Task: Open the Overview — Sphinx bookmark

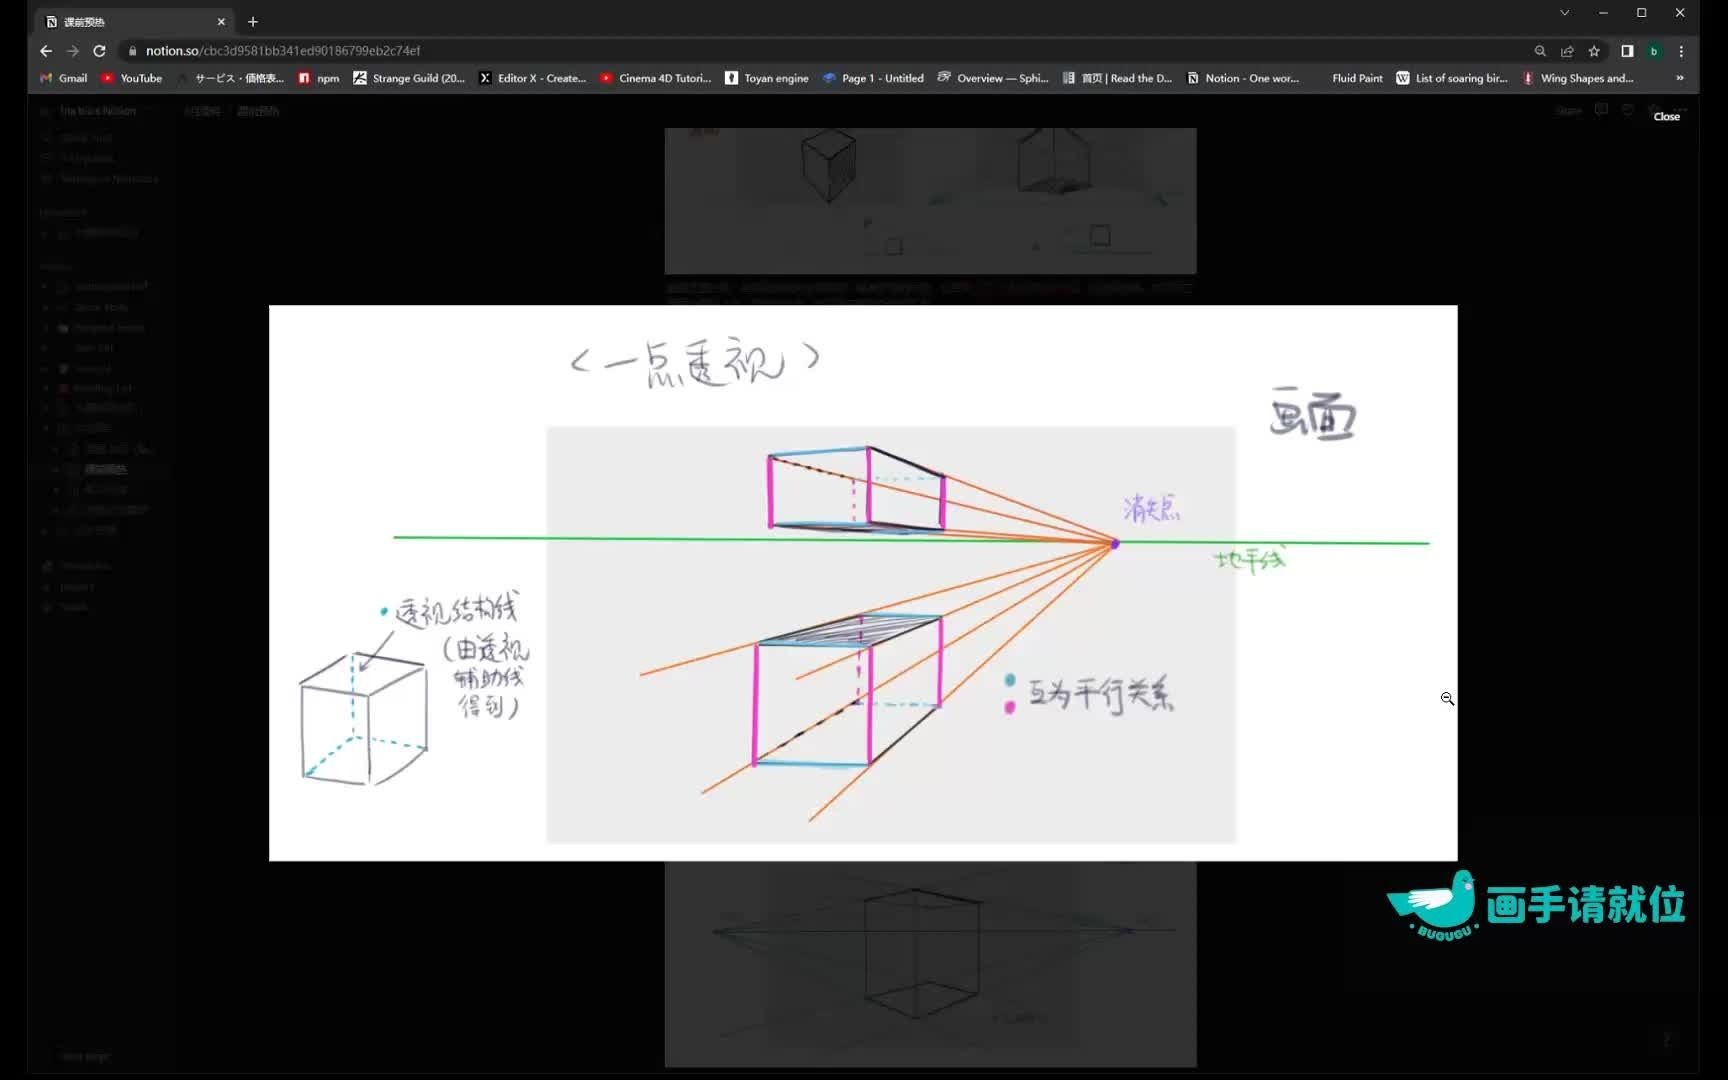Action: pyautogui.click(x=993, y=78)
